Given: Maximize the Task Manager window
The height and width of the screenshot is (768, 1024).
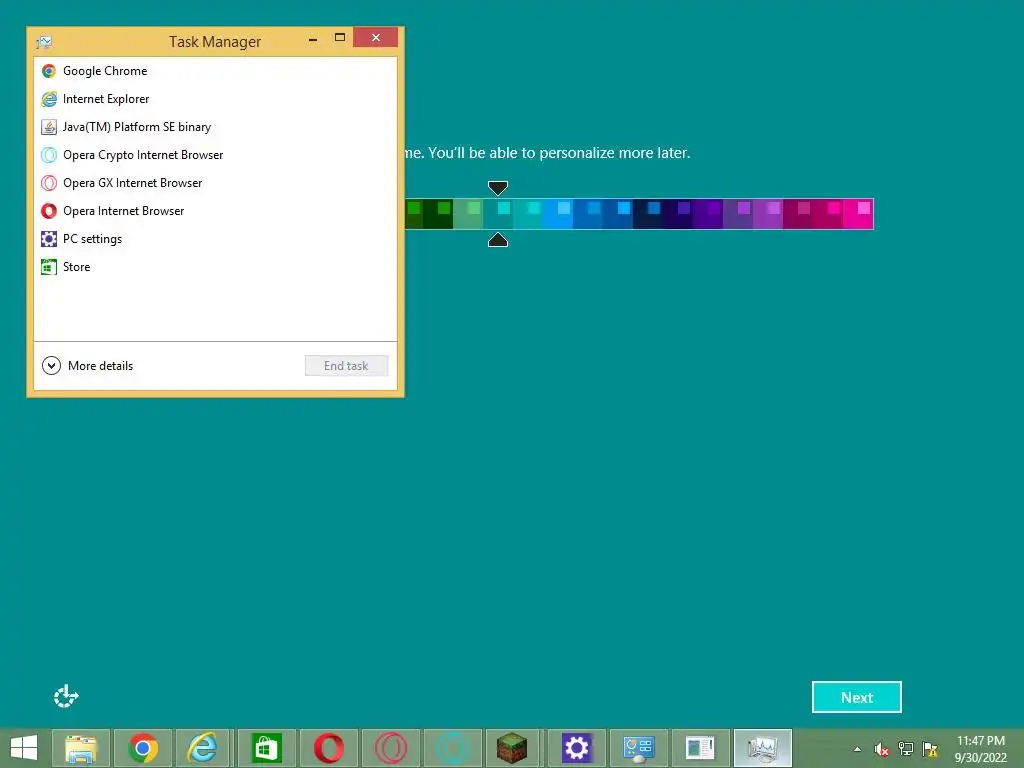Looking at the screenshot, I should (x=340, y=38).
